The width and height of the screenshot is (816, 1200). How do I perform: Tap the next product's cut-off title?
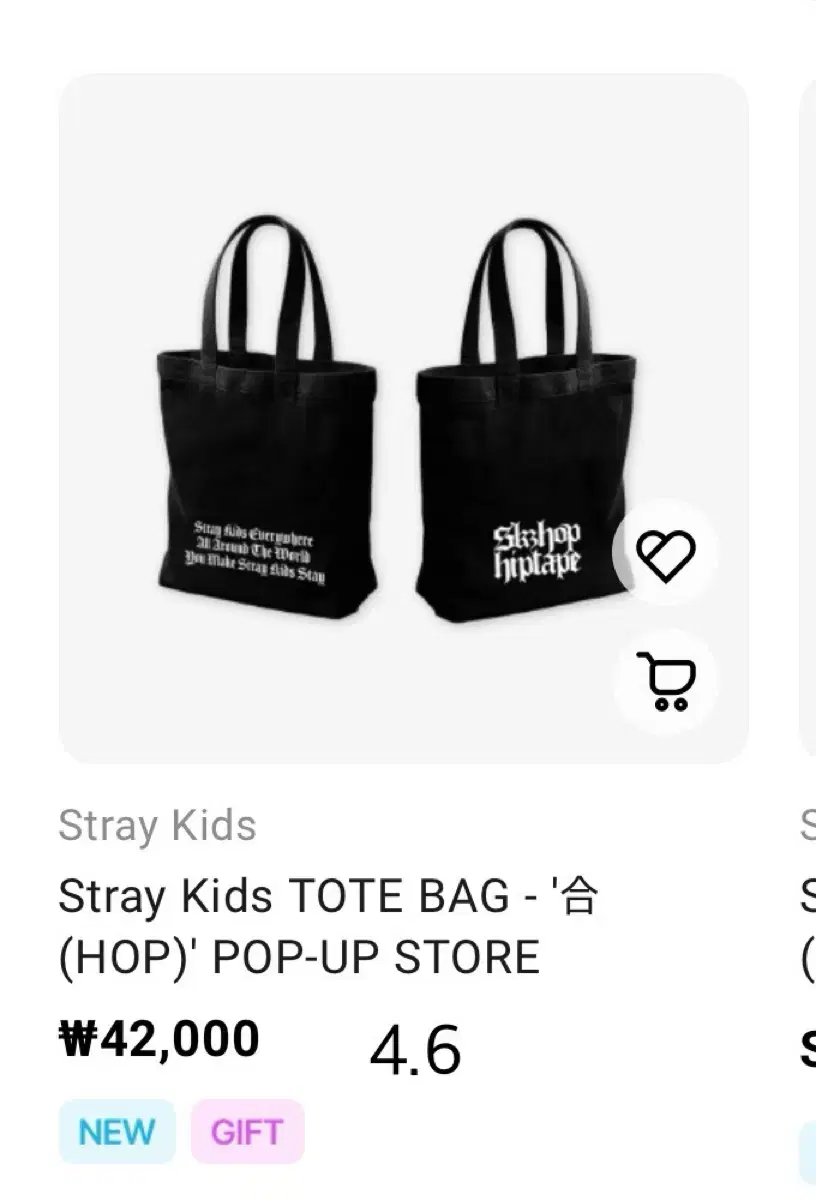click(808, 926)
